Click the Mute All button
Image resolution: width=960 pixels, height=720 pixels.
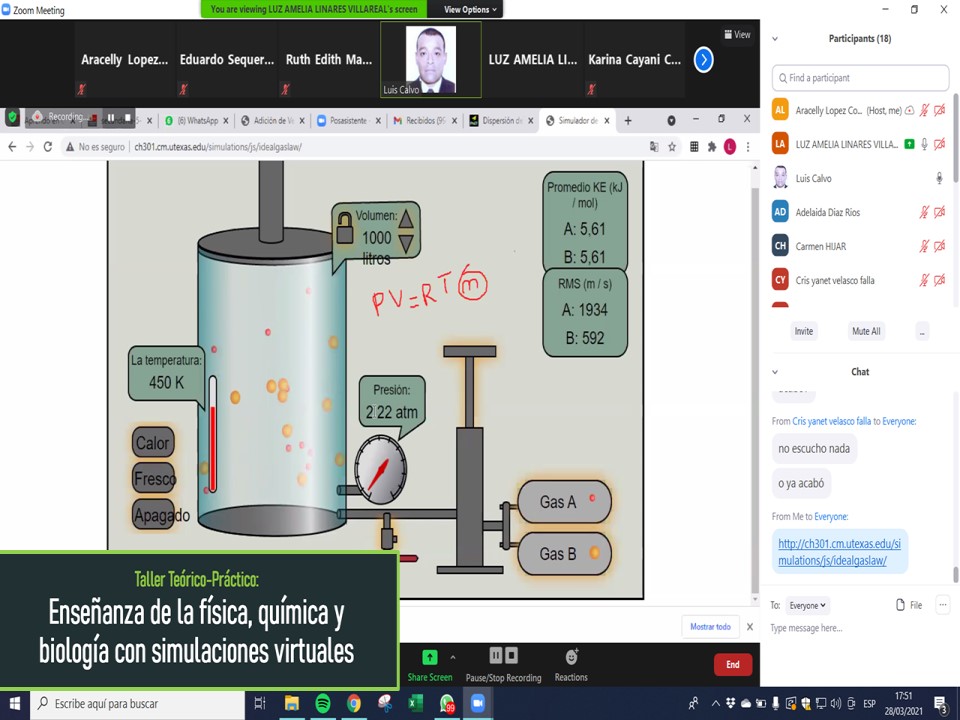point(865,331)
